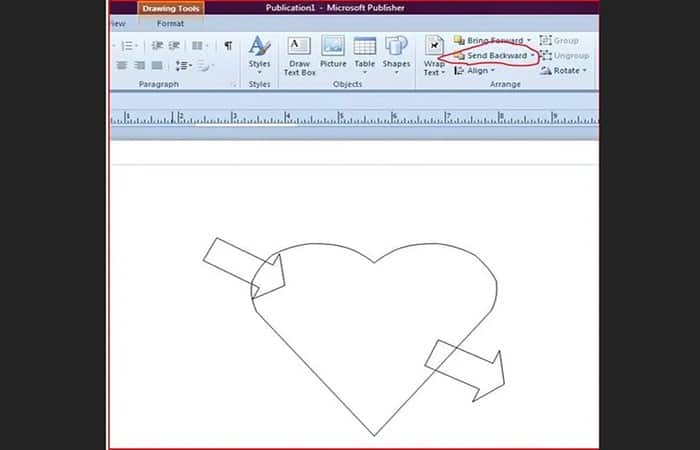Open the Table dropdown

365,72
